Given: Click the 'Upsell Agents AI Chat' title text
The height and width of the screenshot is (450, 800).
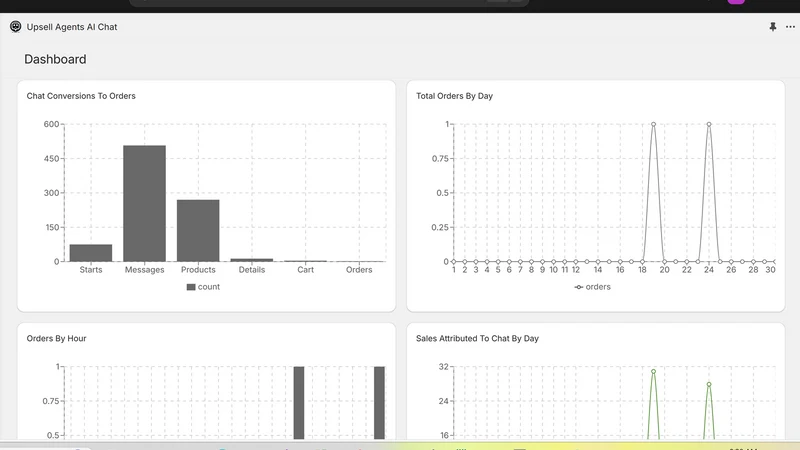Looking at the screenshot, I should [72, 27].
